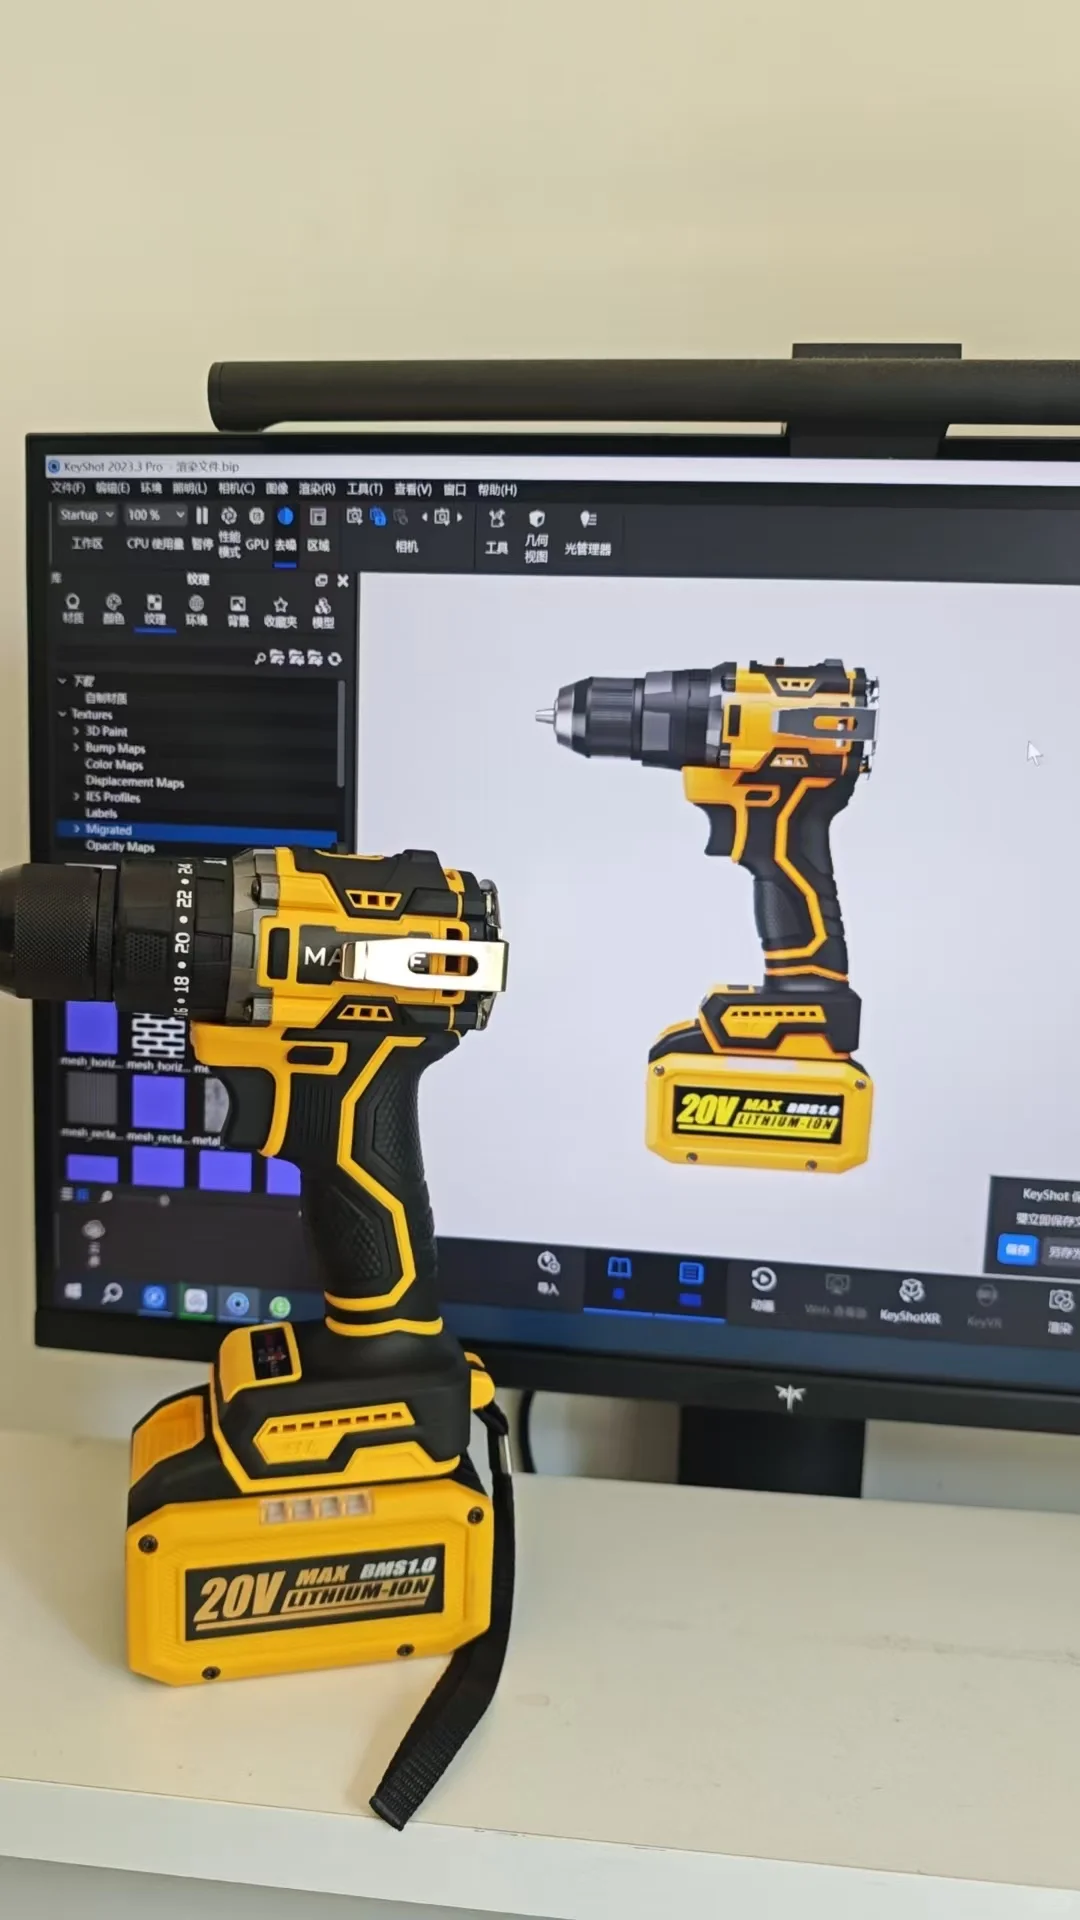Screen dimensions: 1080x1920
Task: Open the 渲染(R) menu
Action: [317, 489]
